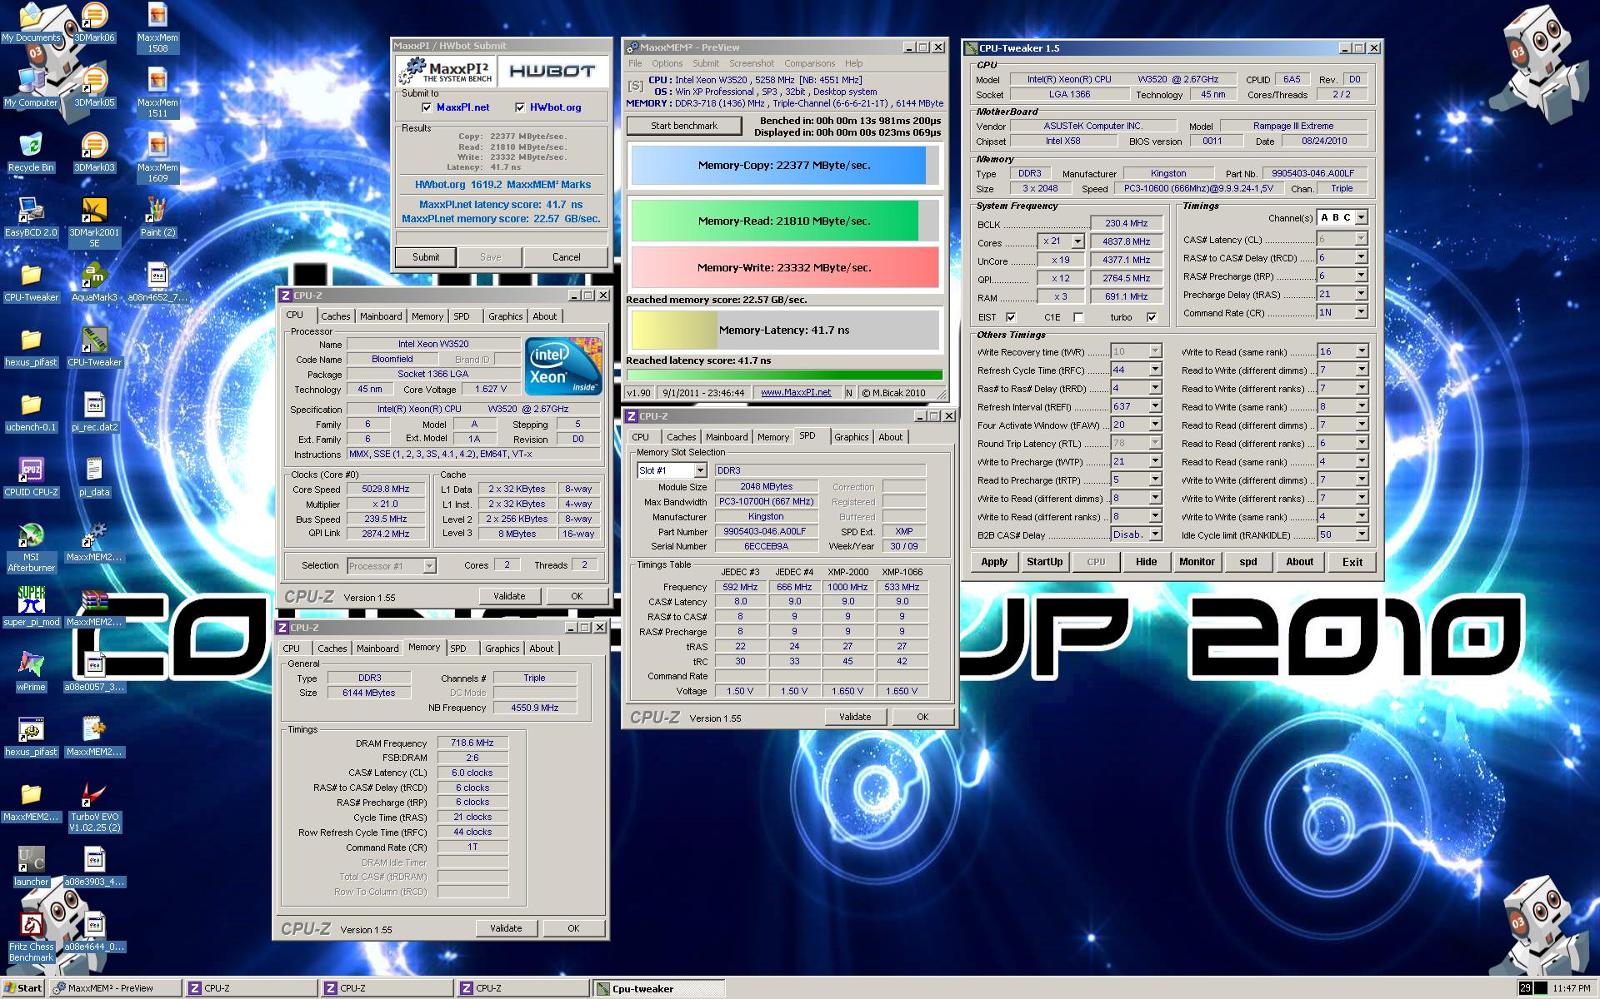Click the Memory-Copy result bar

tap(784, 166)
